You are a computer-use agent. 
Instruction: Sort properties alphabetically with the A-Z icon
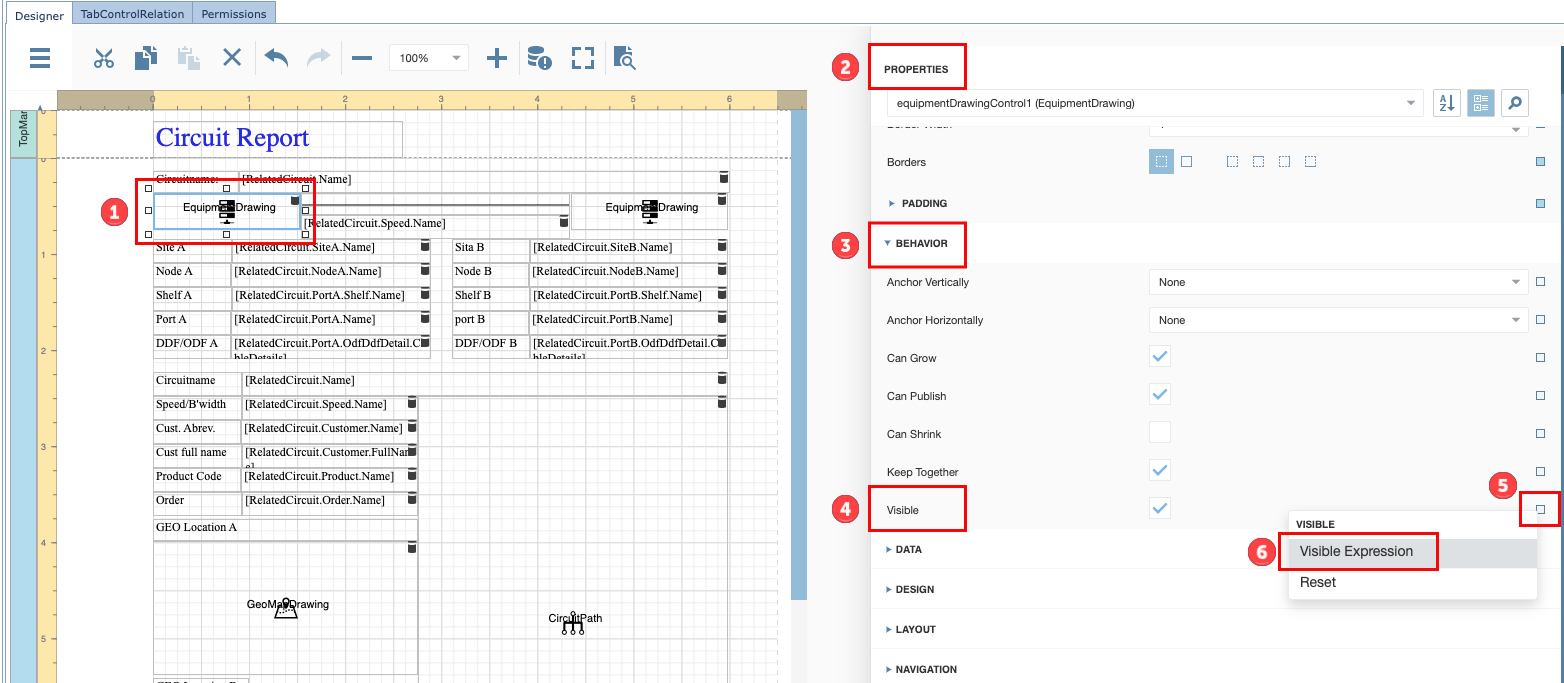1446,103
